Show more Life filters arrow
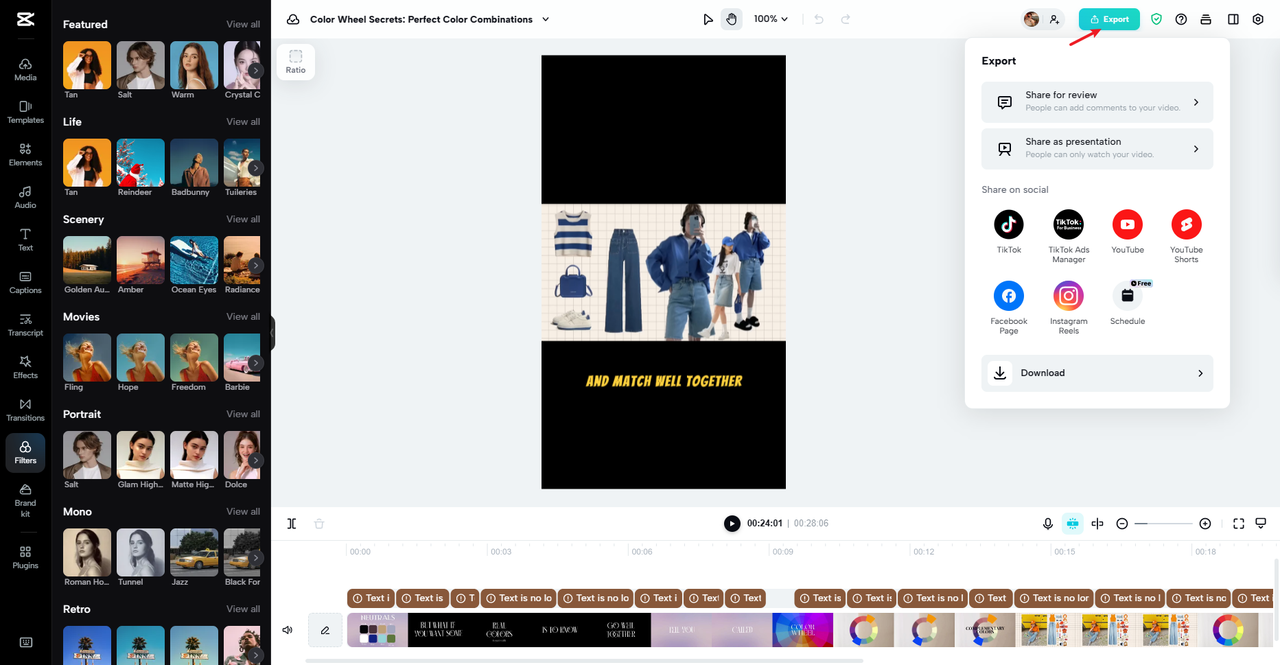This screenshot has width=1280, height=665. (256, 168)
